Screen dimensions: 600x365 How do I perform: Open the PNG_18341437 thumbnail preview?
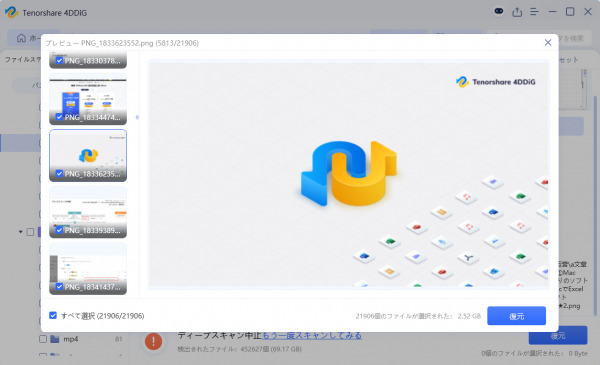pos(88,269)
